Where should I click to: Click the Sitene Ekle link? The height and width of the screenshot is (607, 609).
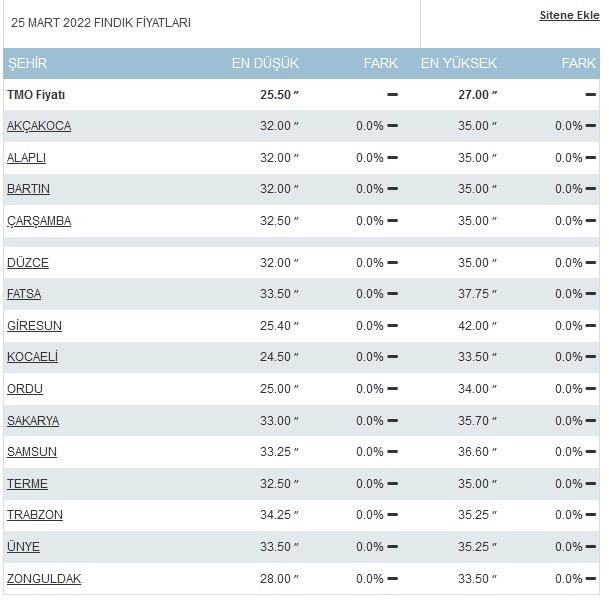(x=569, y=15)
